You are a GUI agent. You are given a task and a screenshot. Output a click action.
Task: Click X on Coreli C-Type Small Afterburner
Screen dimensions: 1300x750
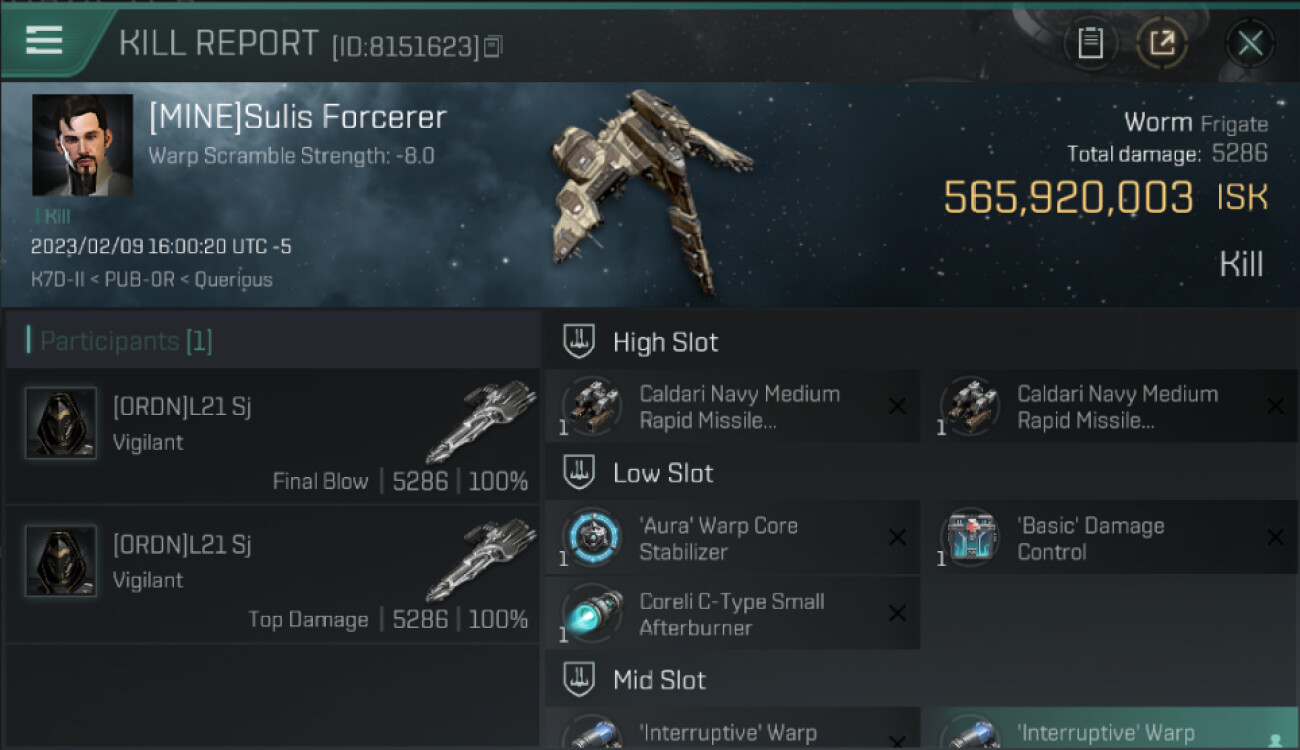pos(897,614)
